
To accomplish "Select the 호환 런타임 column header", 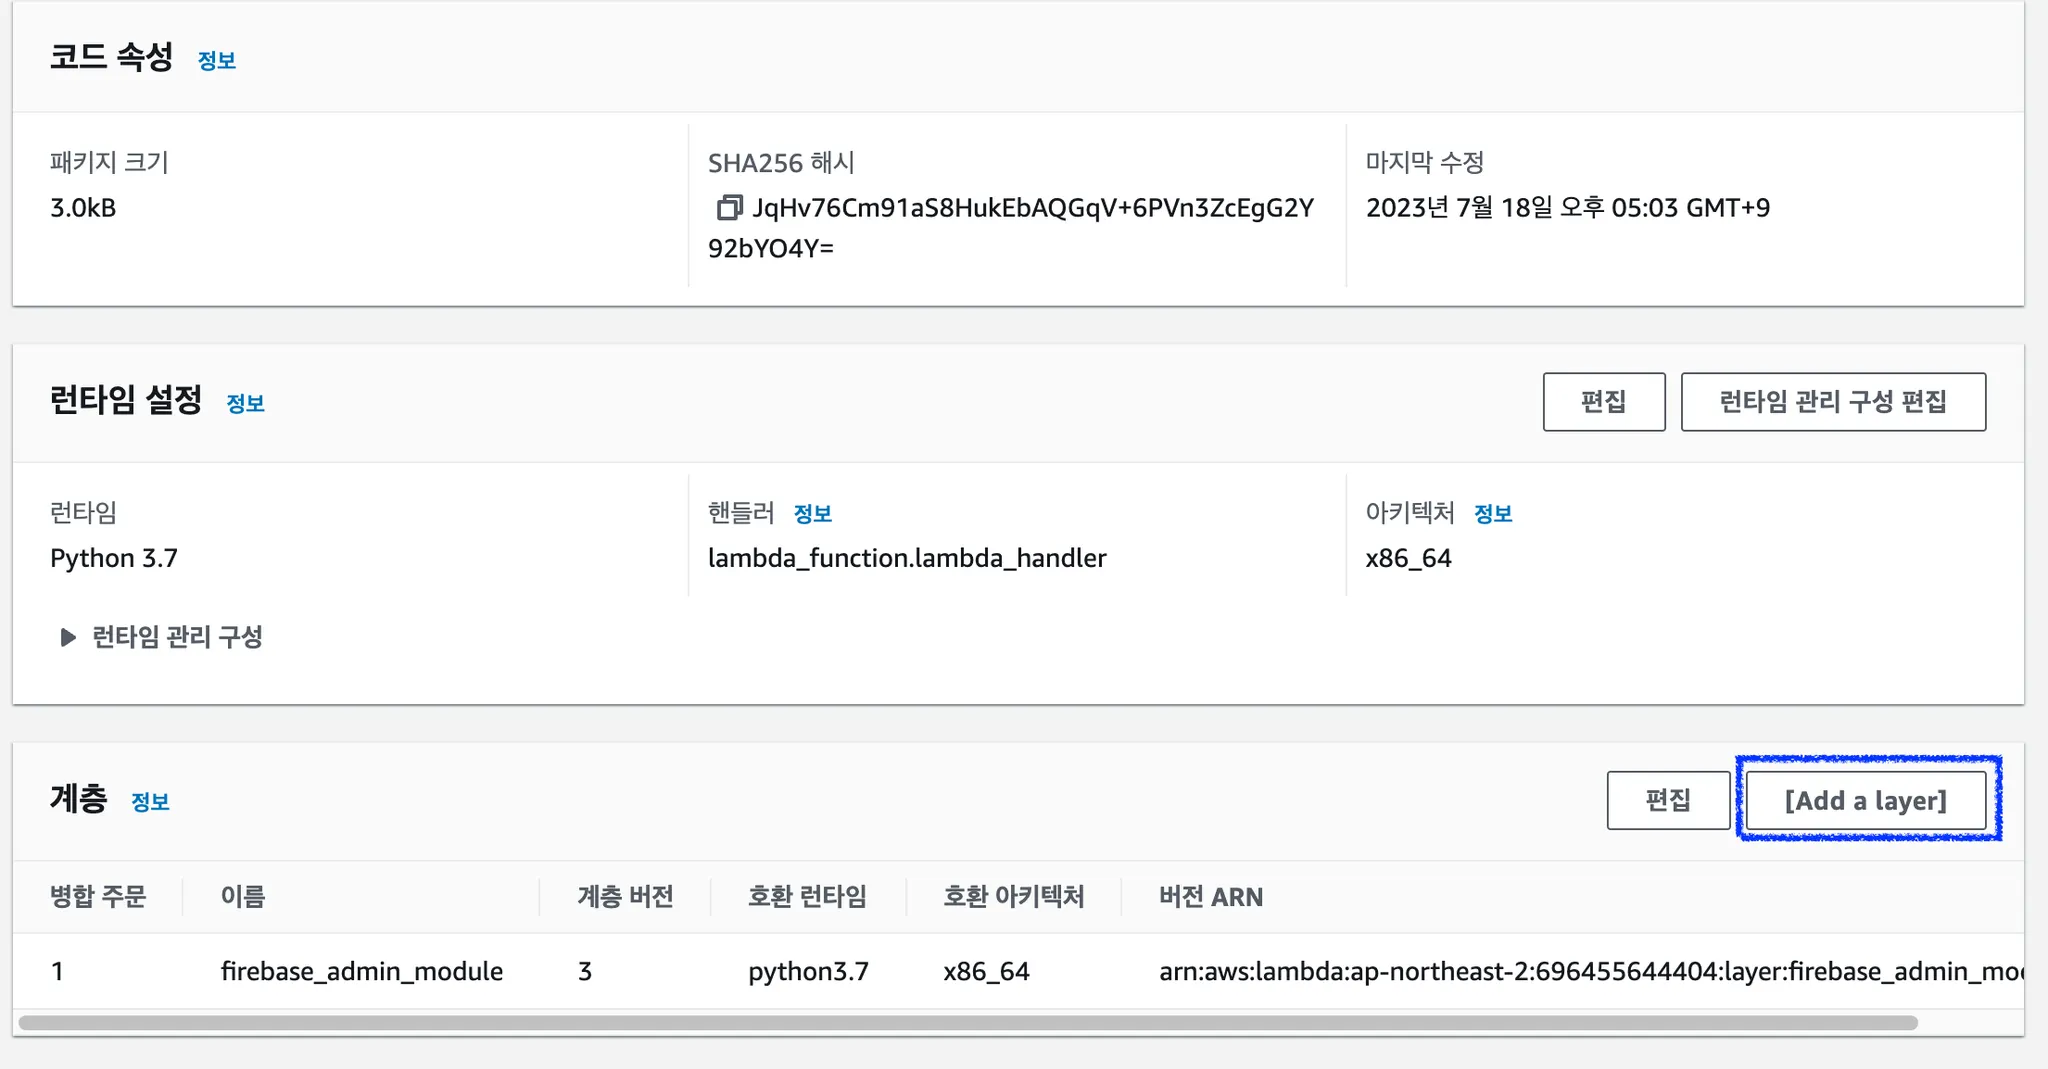I will point(807,897).
